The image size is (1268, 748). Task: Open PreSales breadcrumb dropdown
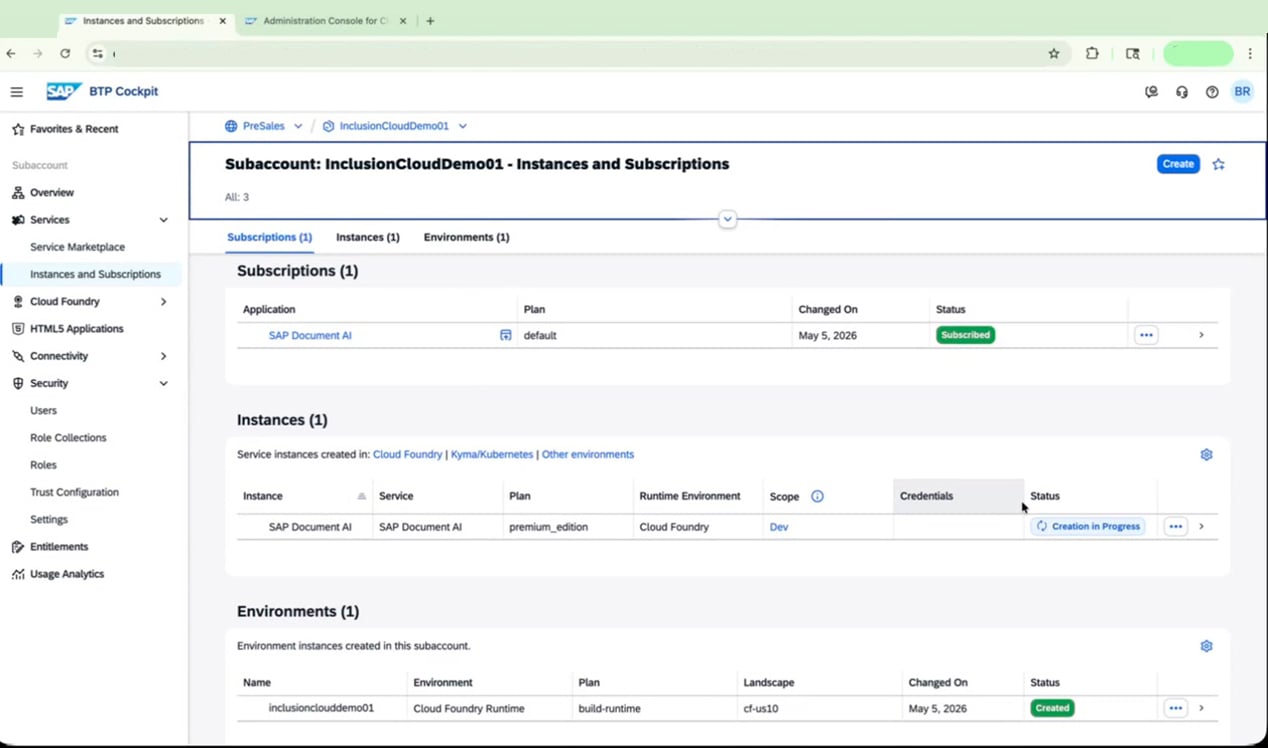tap(298, 127)
